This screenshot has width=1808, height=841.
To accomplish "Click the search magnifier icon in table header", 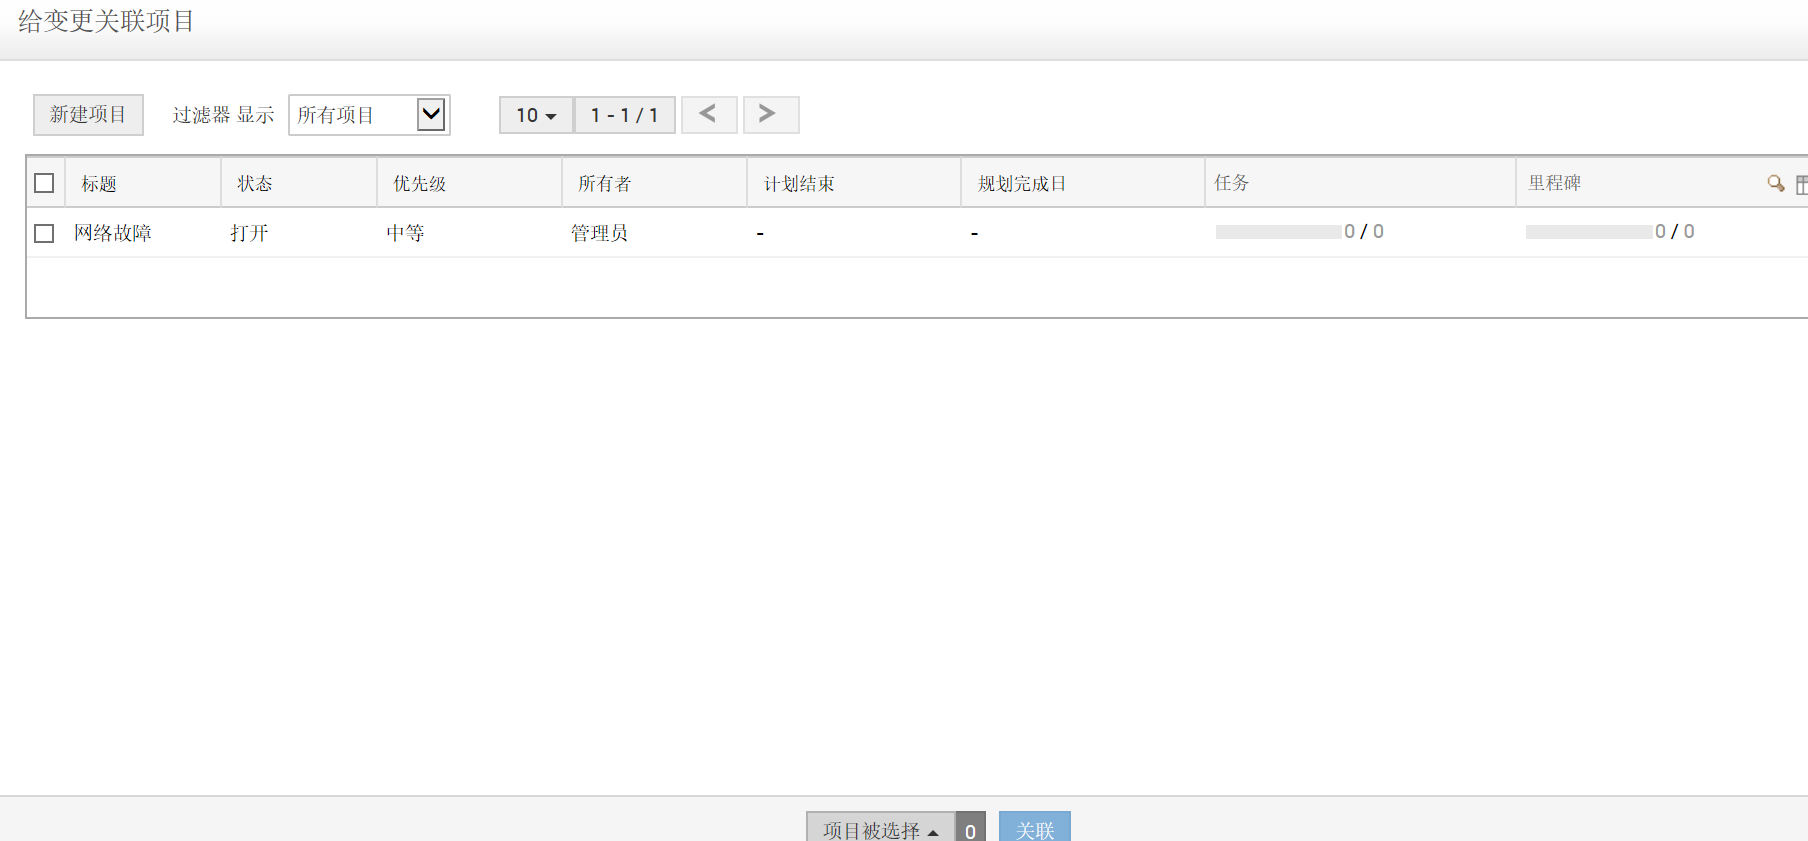I will [1776, 183].
